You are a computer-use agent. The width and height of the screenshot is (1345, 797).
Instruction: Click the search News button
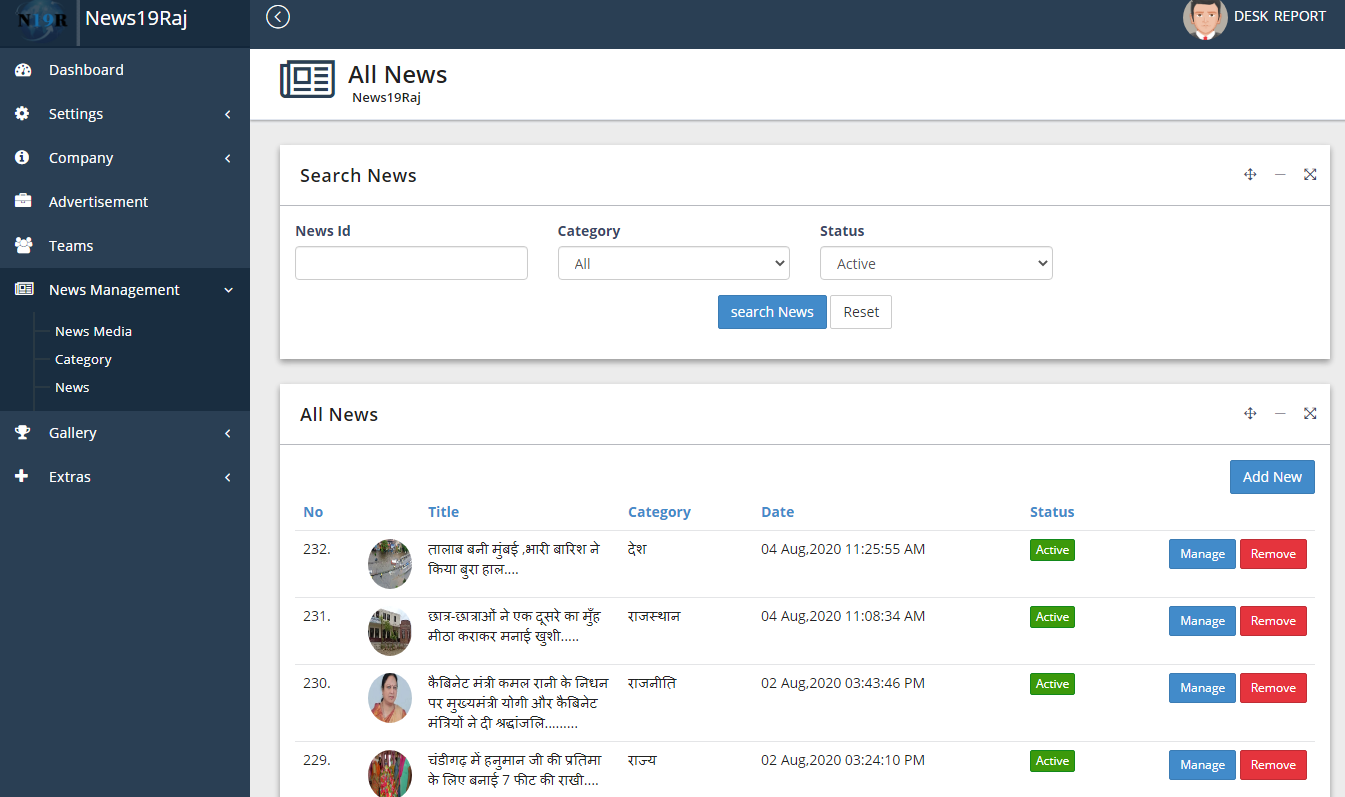(772, 312)
